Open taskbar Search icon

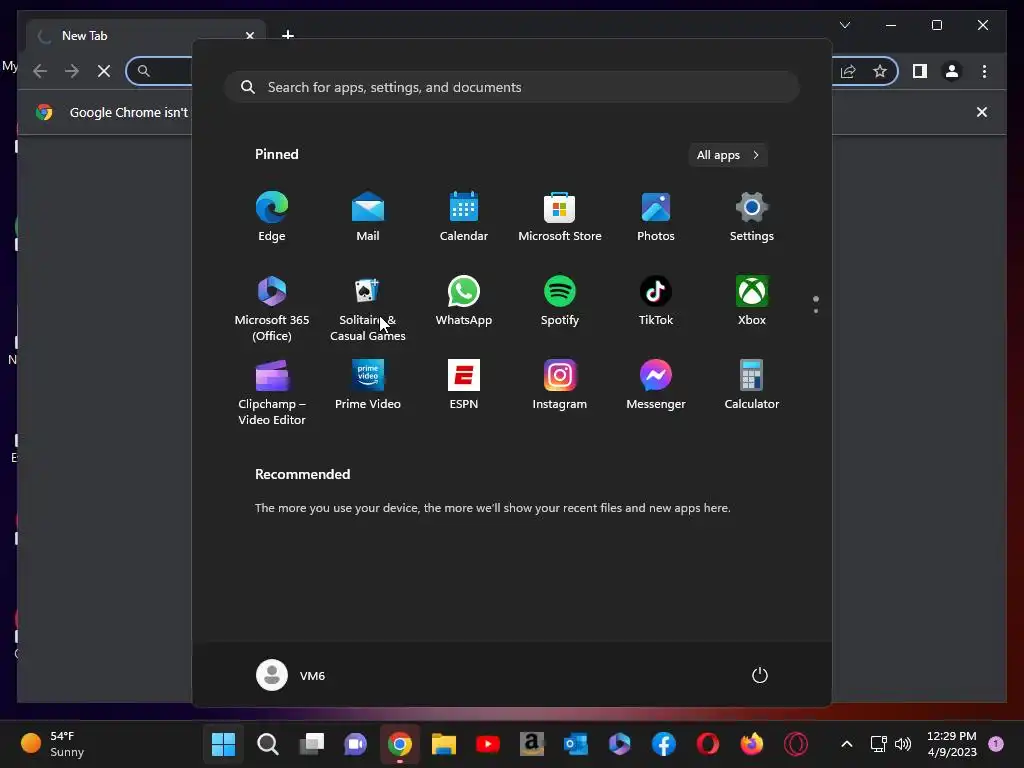point(268,743)
